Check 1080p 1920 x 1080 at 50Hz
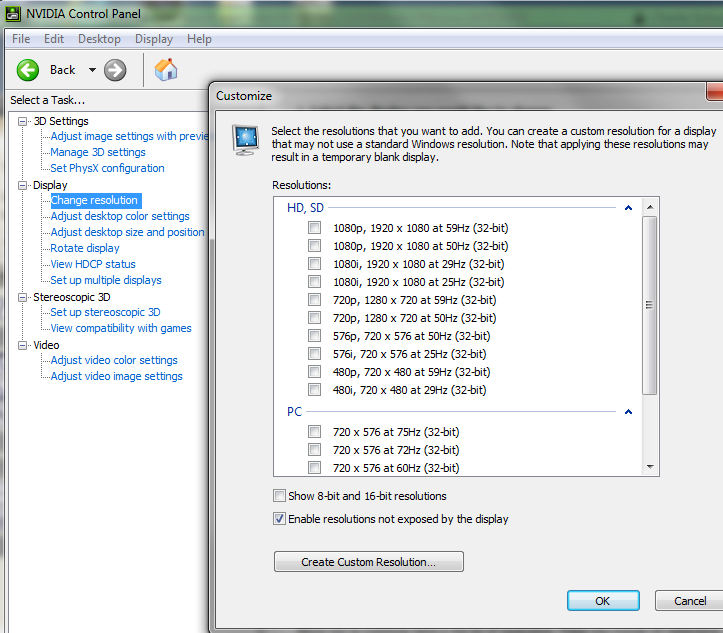This screenshot has width=723, height=633. tap(314, 246)
